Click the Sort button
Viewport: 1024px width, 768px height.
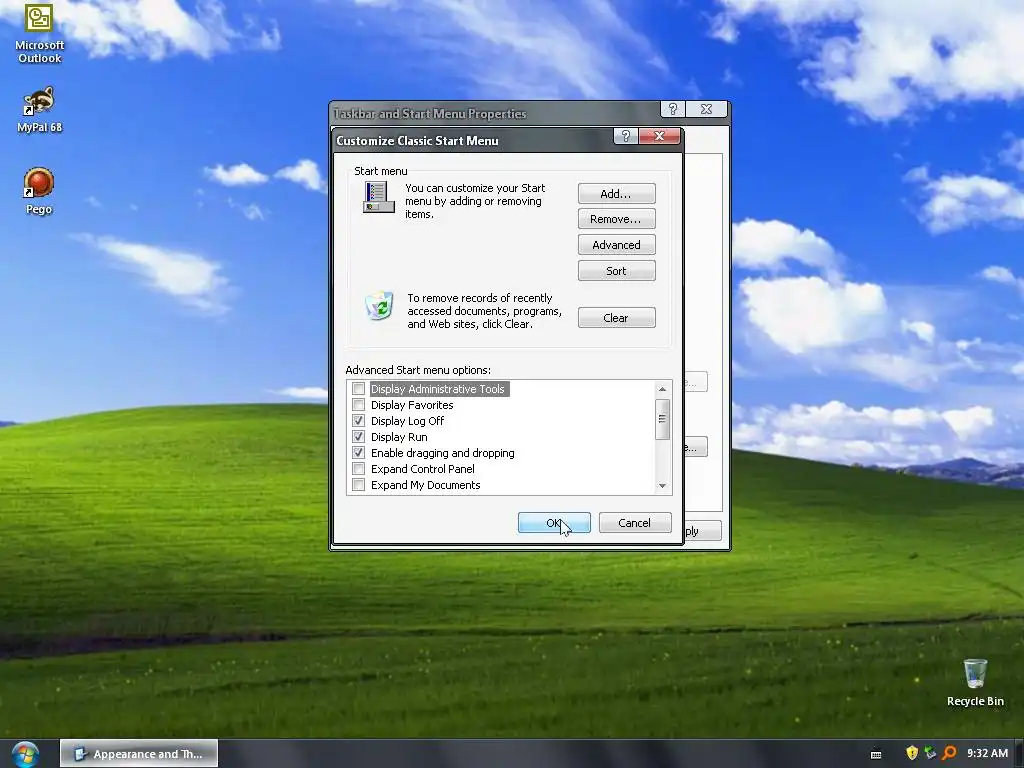[616, 270]
